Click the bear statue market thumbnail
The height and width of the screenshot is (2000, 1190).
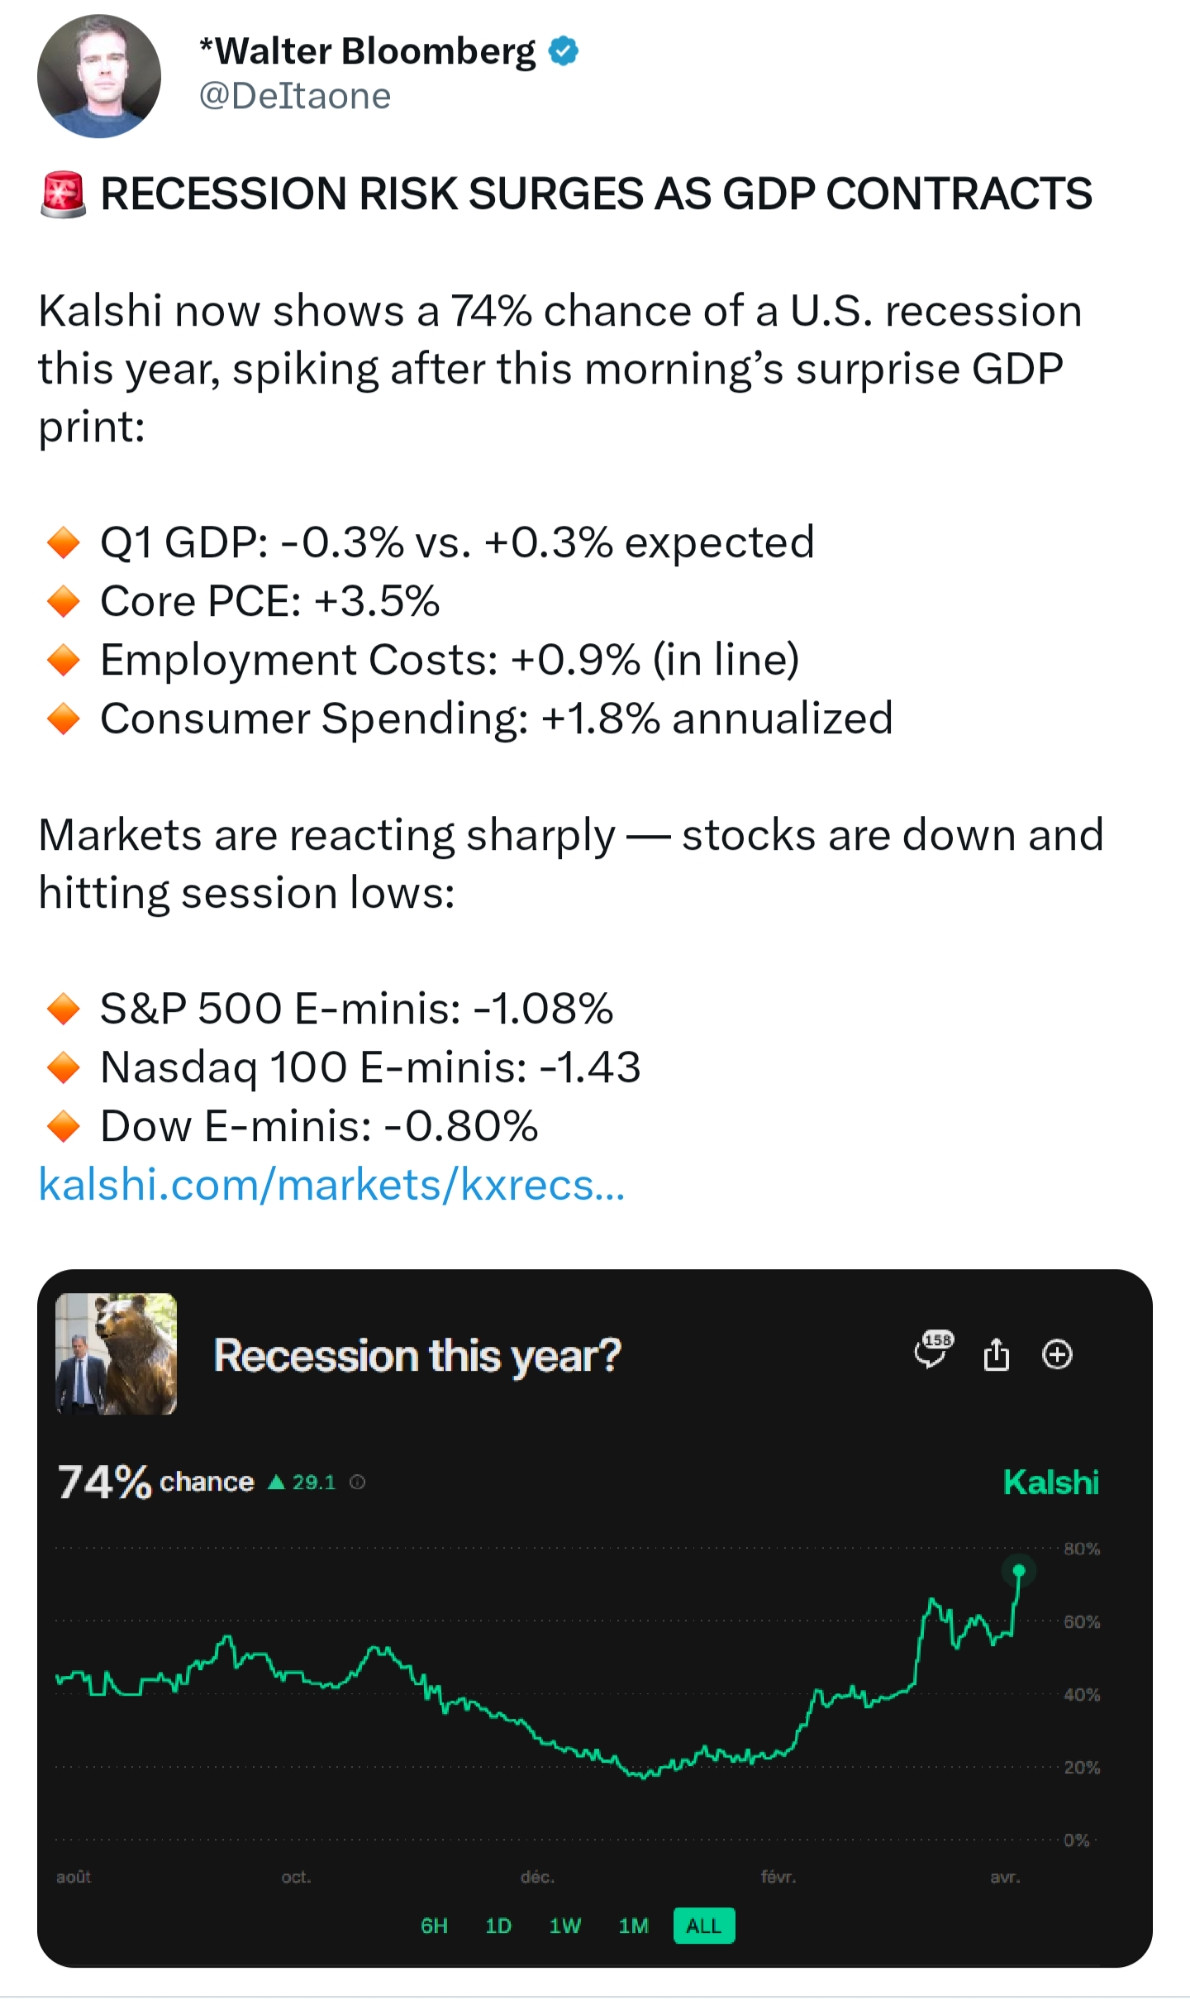point(116,1353)
